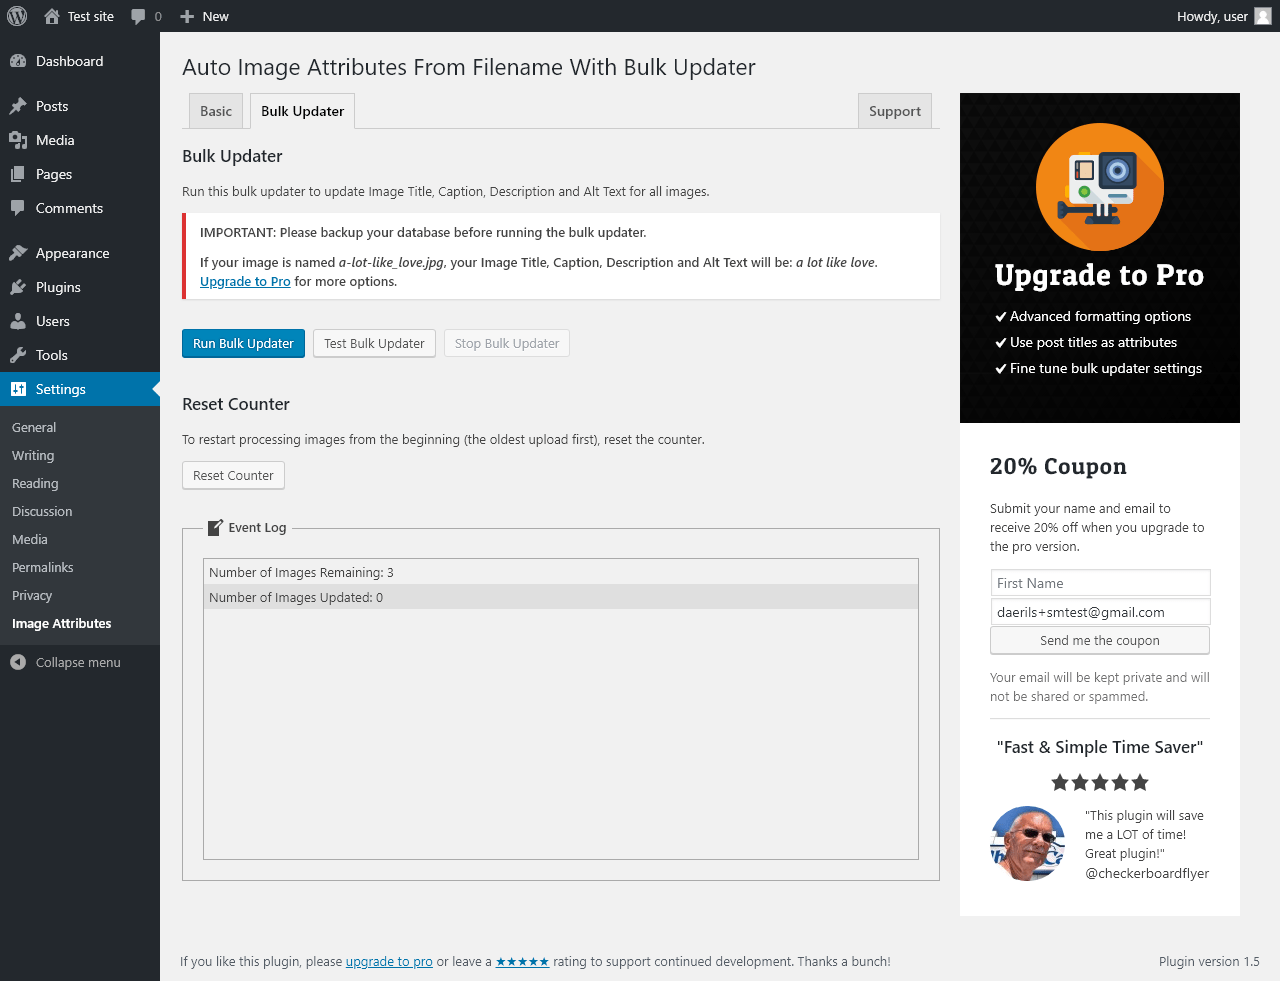The width and height of the screenshot is (1280, 981).
Task: Click Test site name in admin bar
Action: click(x=91, y=16)
